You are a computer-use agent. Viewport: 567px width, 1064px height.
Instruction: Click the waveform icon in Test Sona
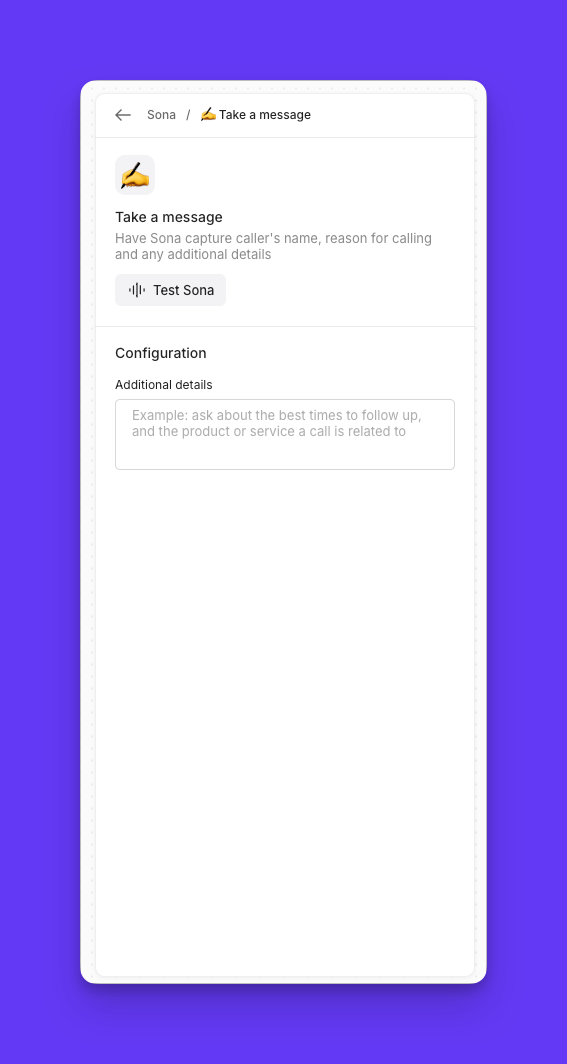point(137,290)
